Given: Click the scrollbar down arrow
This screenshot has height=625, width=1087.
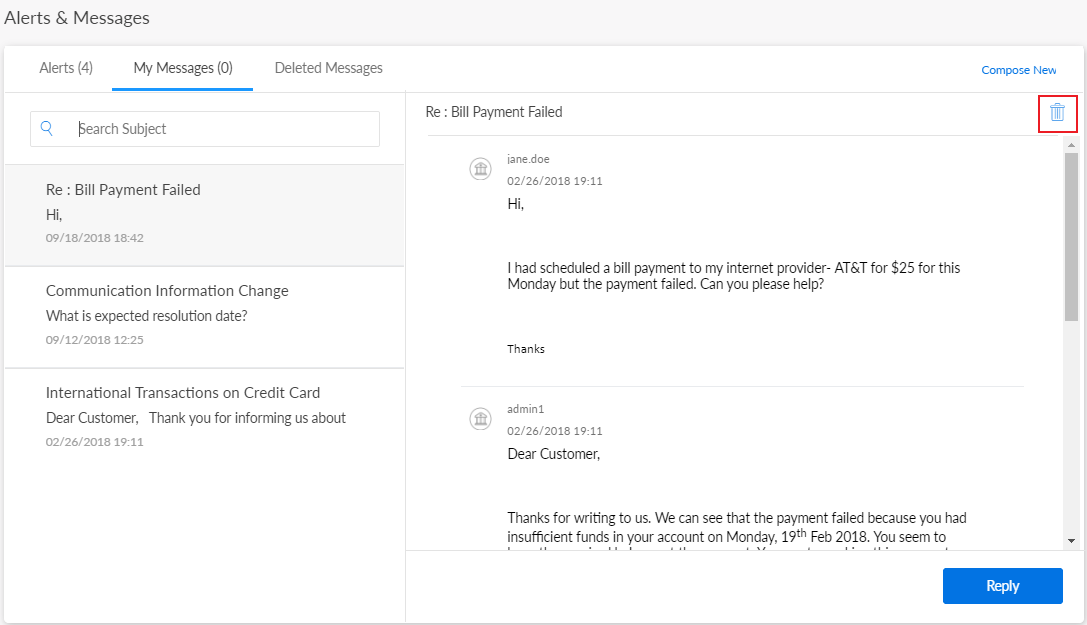Looking at the screenshot, I should click(1071, 540).
